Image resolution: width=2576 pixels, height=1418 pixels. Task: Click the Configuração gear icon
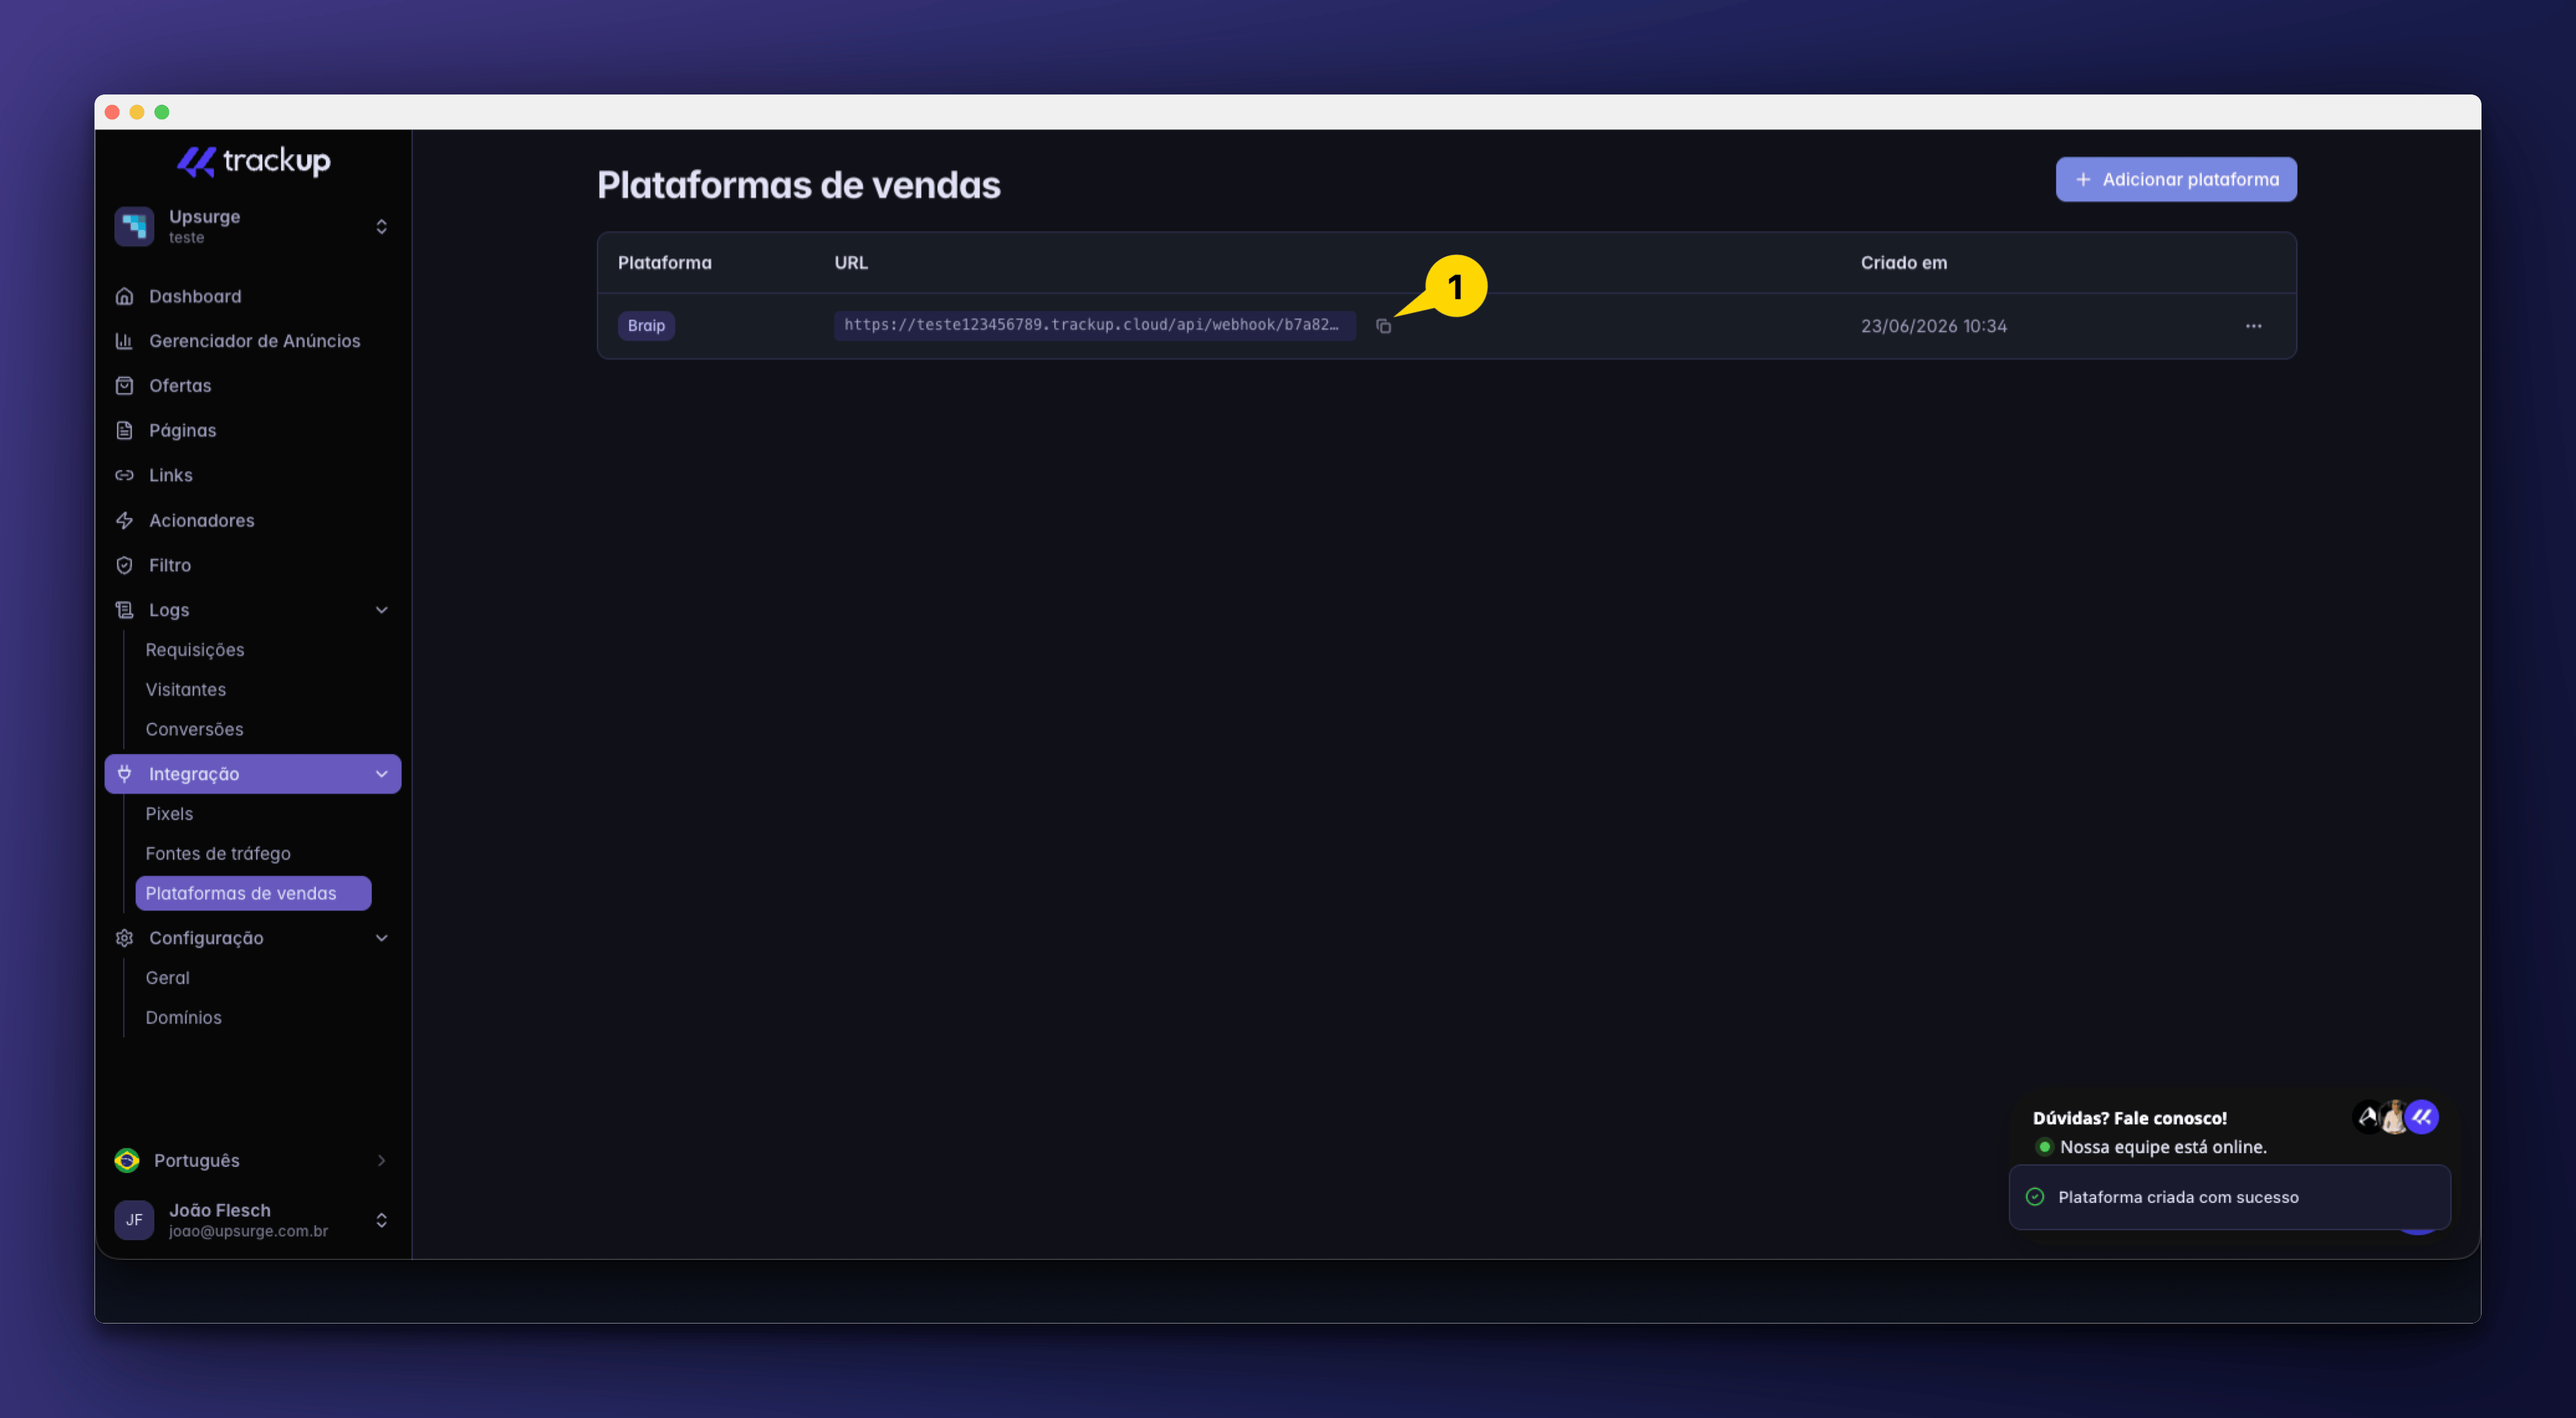[x=124, y=938]
